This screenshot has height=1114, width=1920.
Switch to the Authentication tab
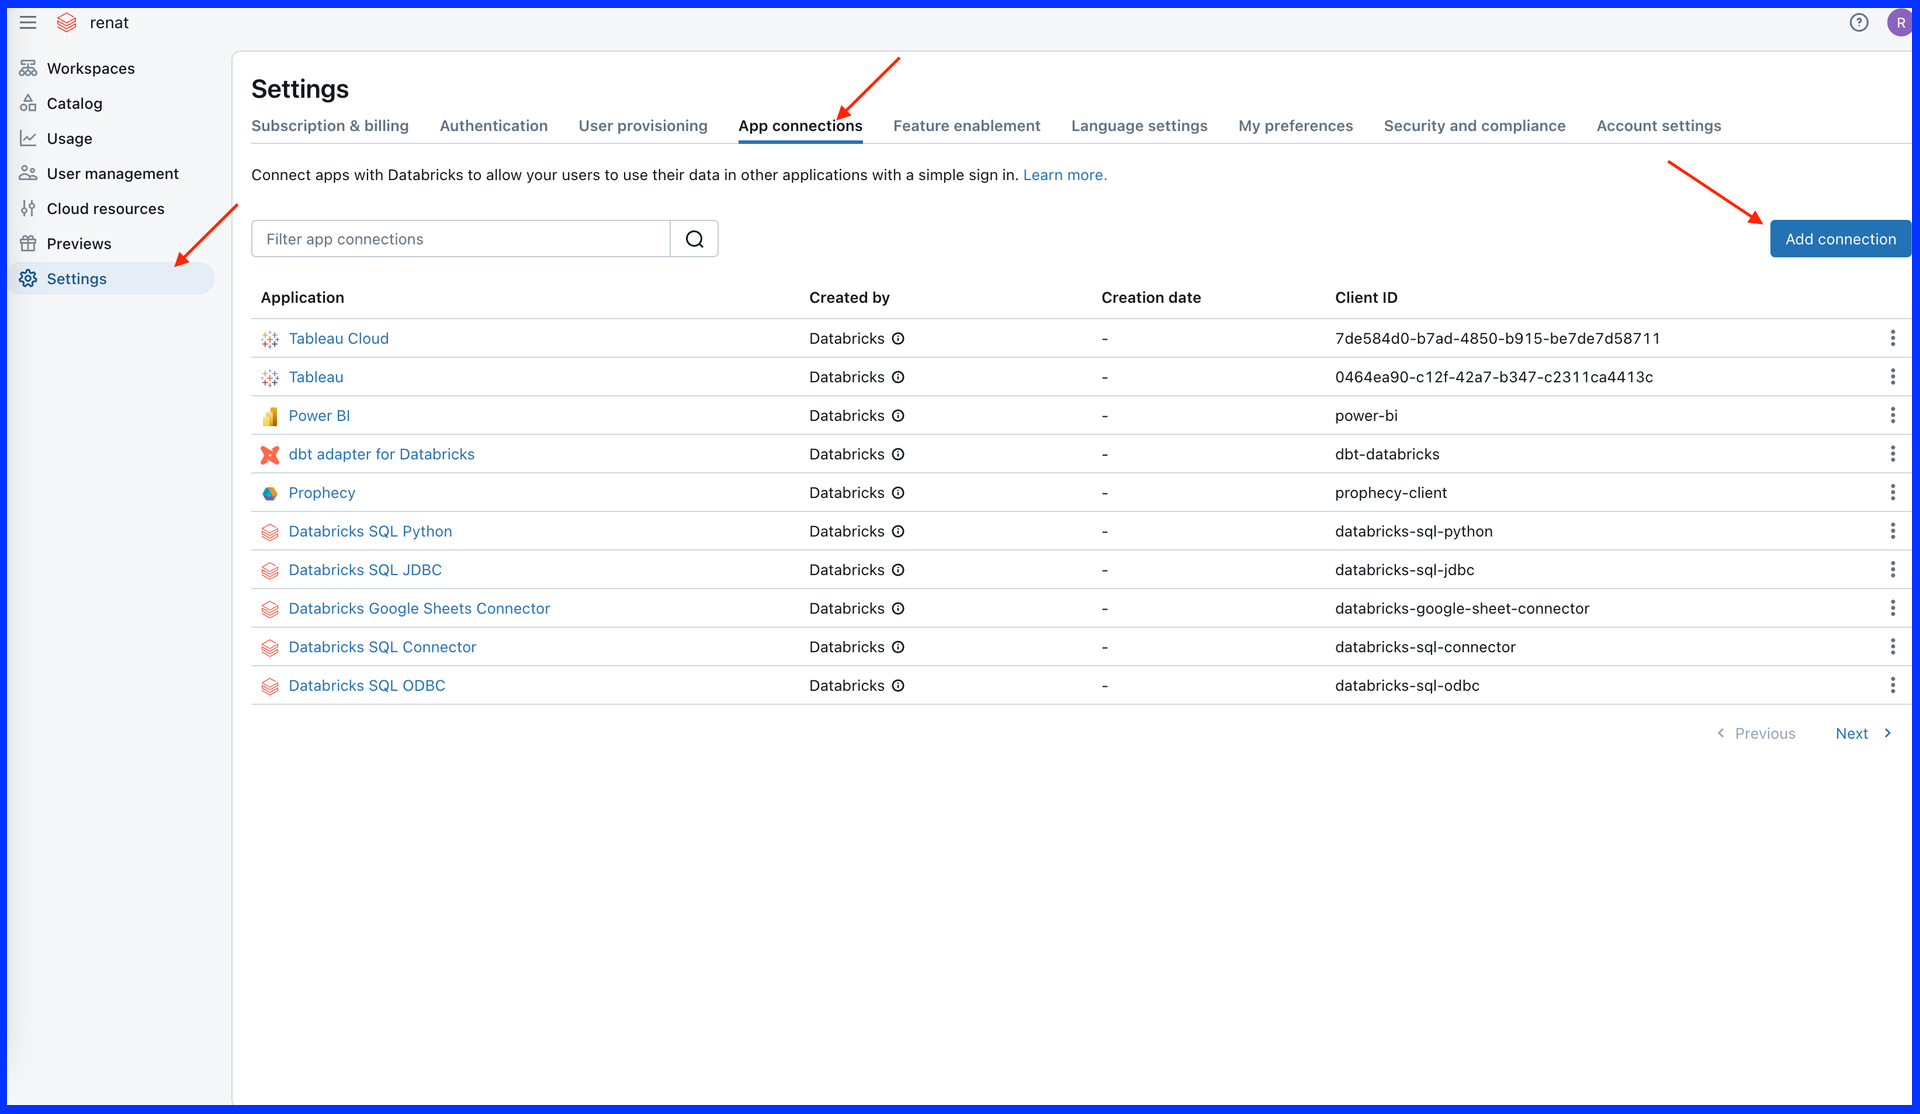click(493, 126)
